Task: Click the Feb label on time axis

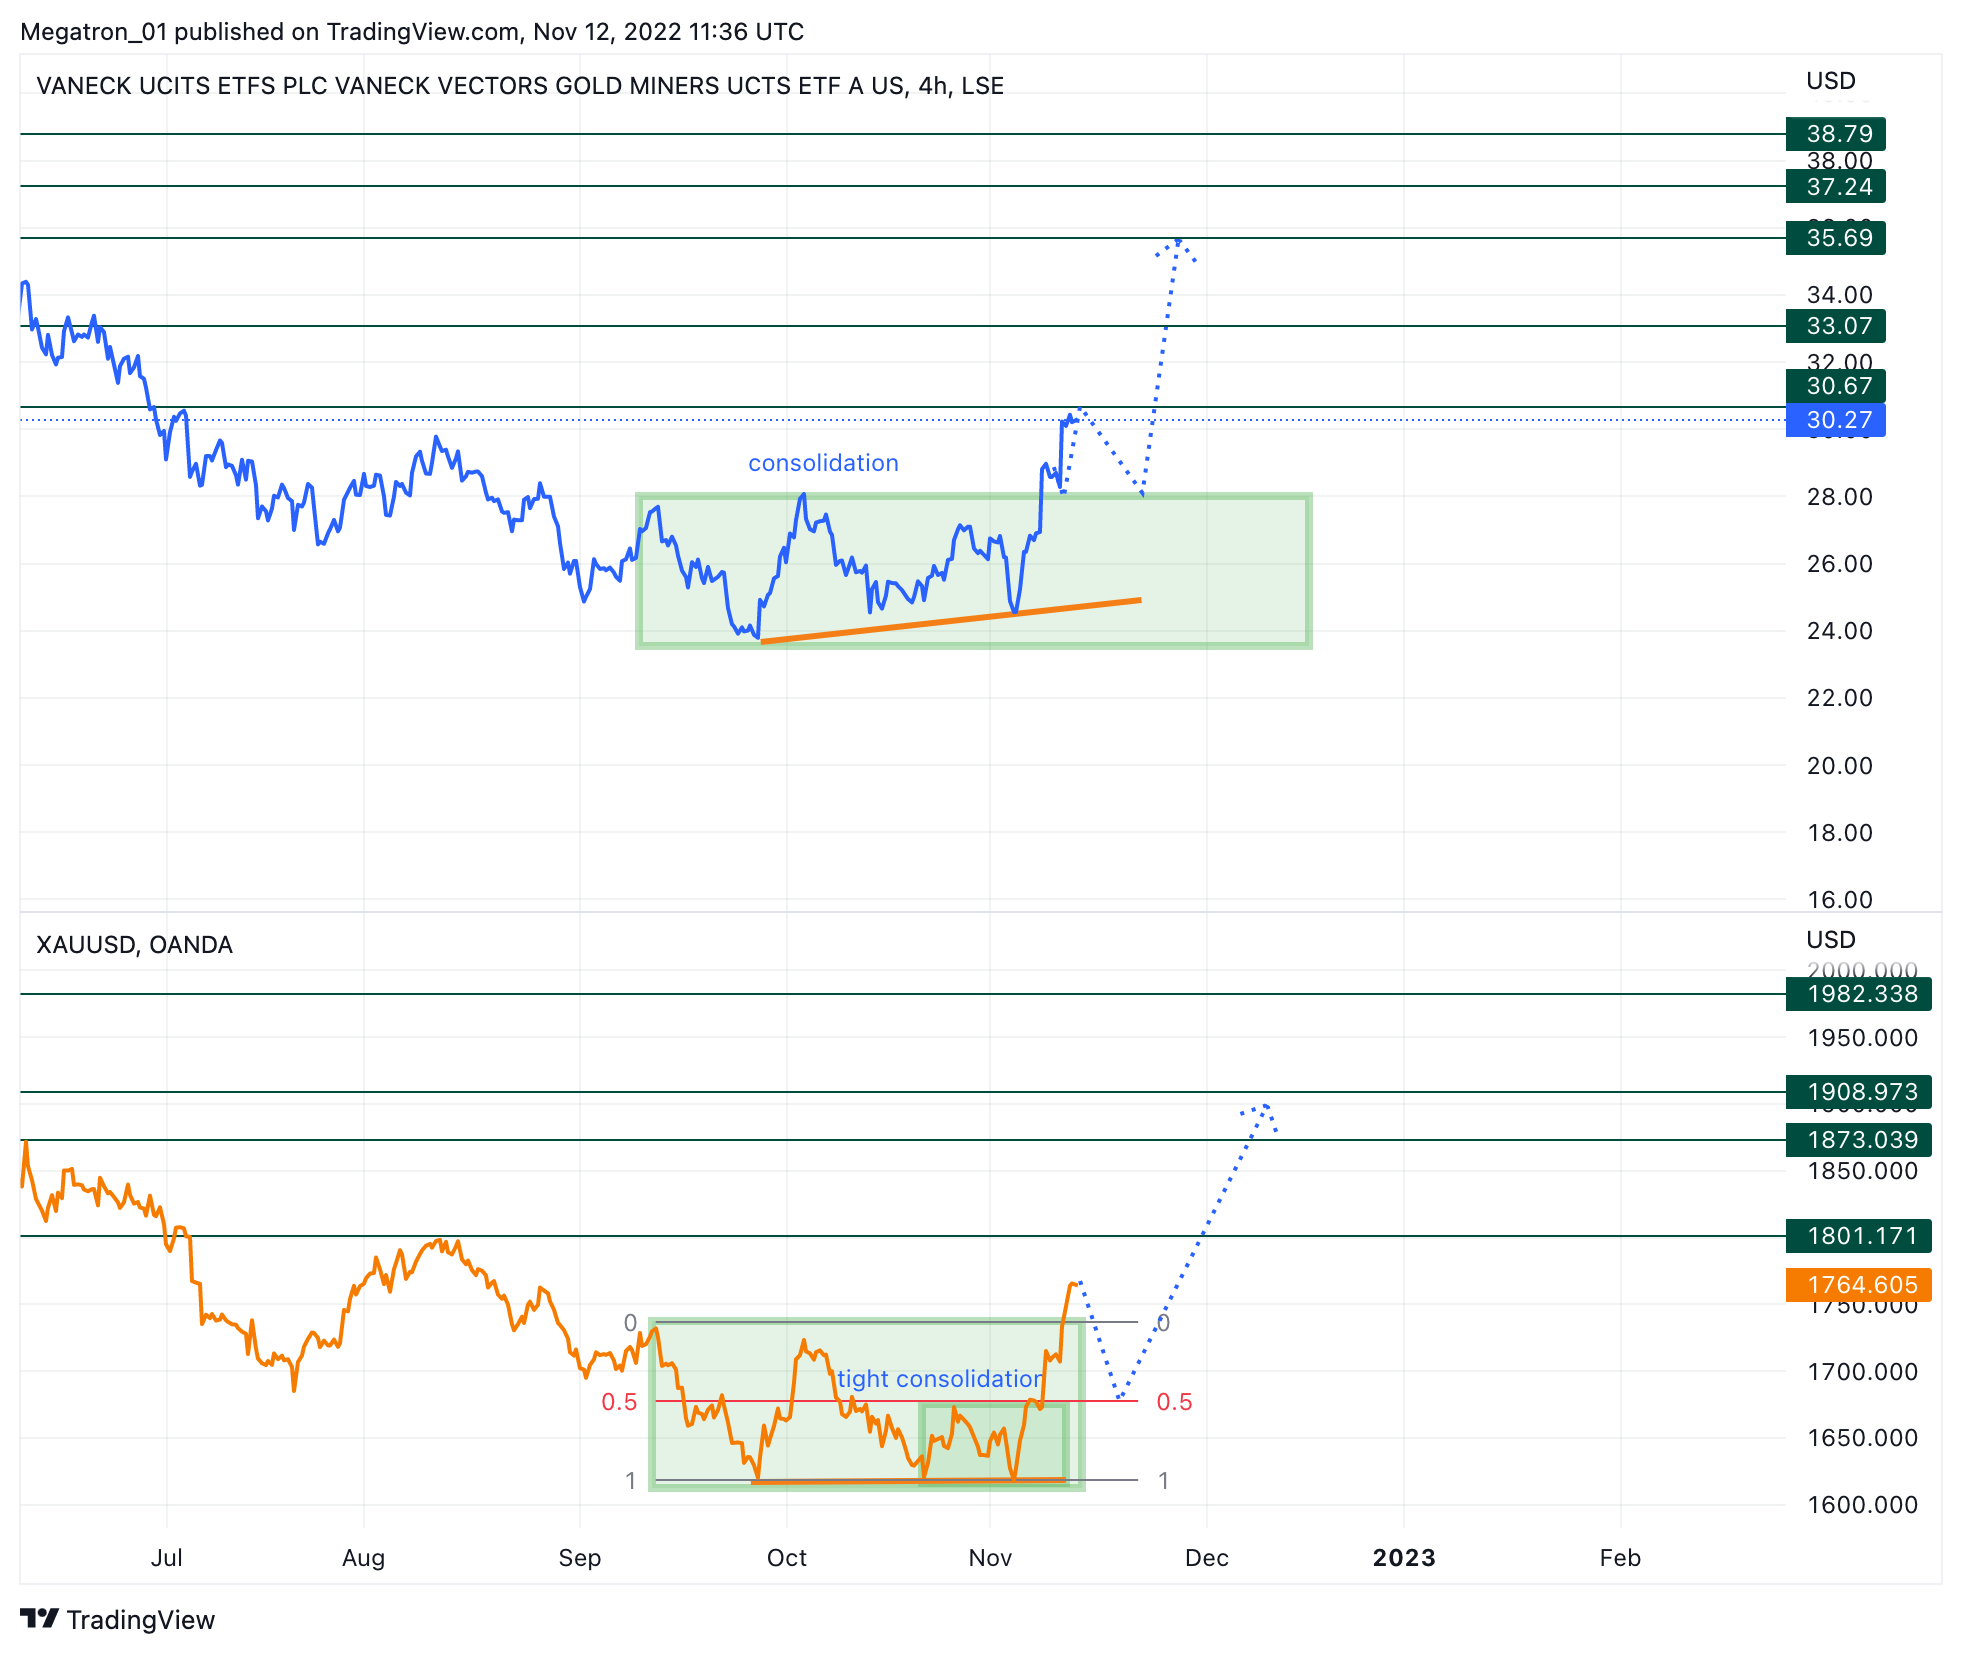Action: click(1620, 1558)
